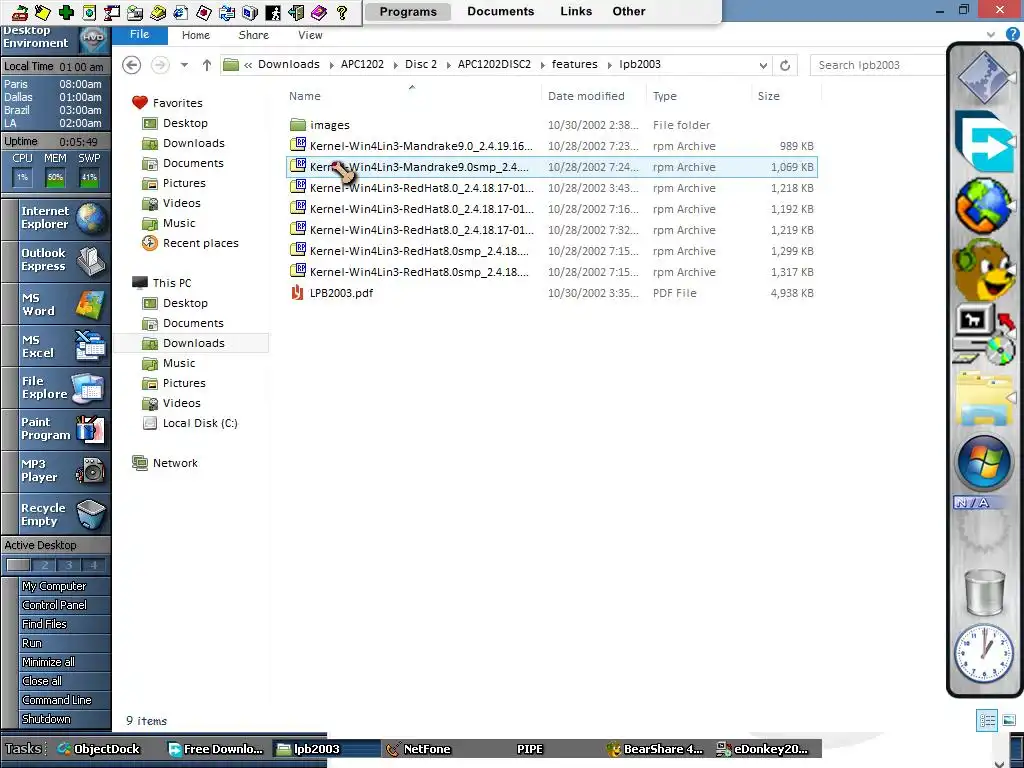Click the SWP usage meter
This screenshot has width=1024, height=768.
pos(89,177)
